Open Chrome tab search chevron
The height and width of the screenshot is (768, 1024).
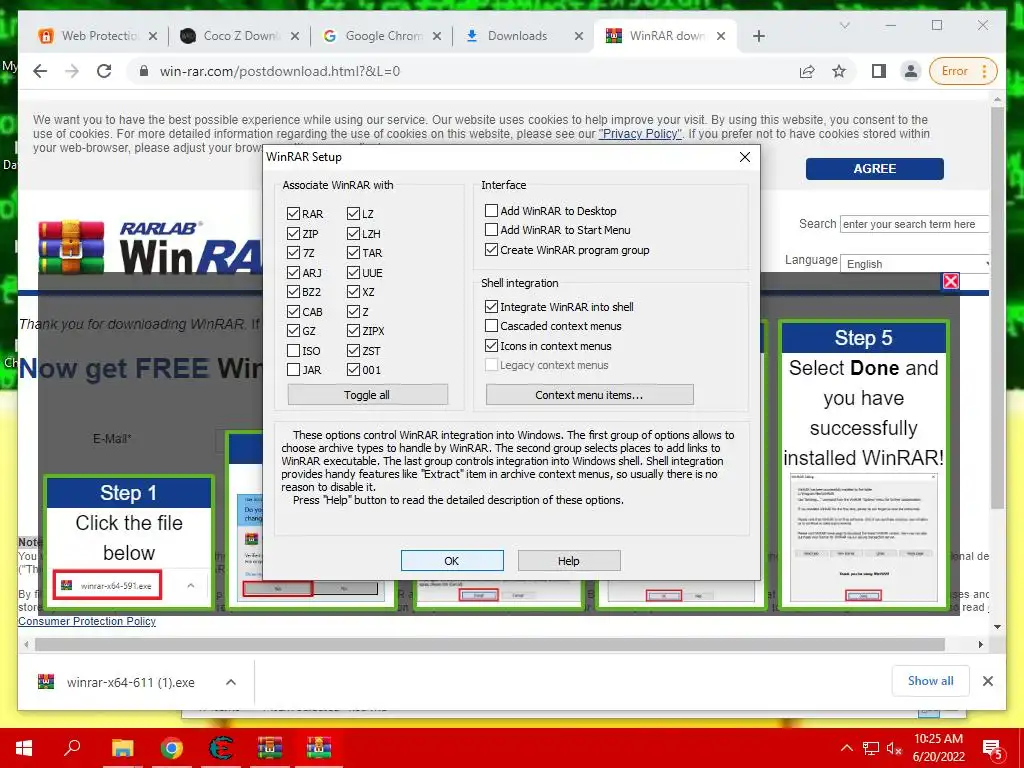click(844, 25)
